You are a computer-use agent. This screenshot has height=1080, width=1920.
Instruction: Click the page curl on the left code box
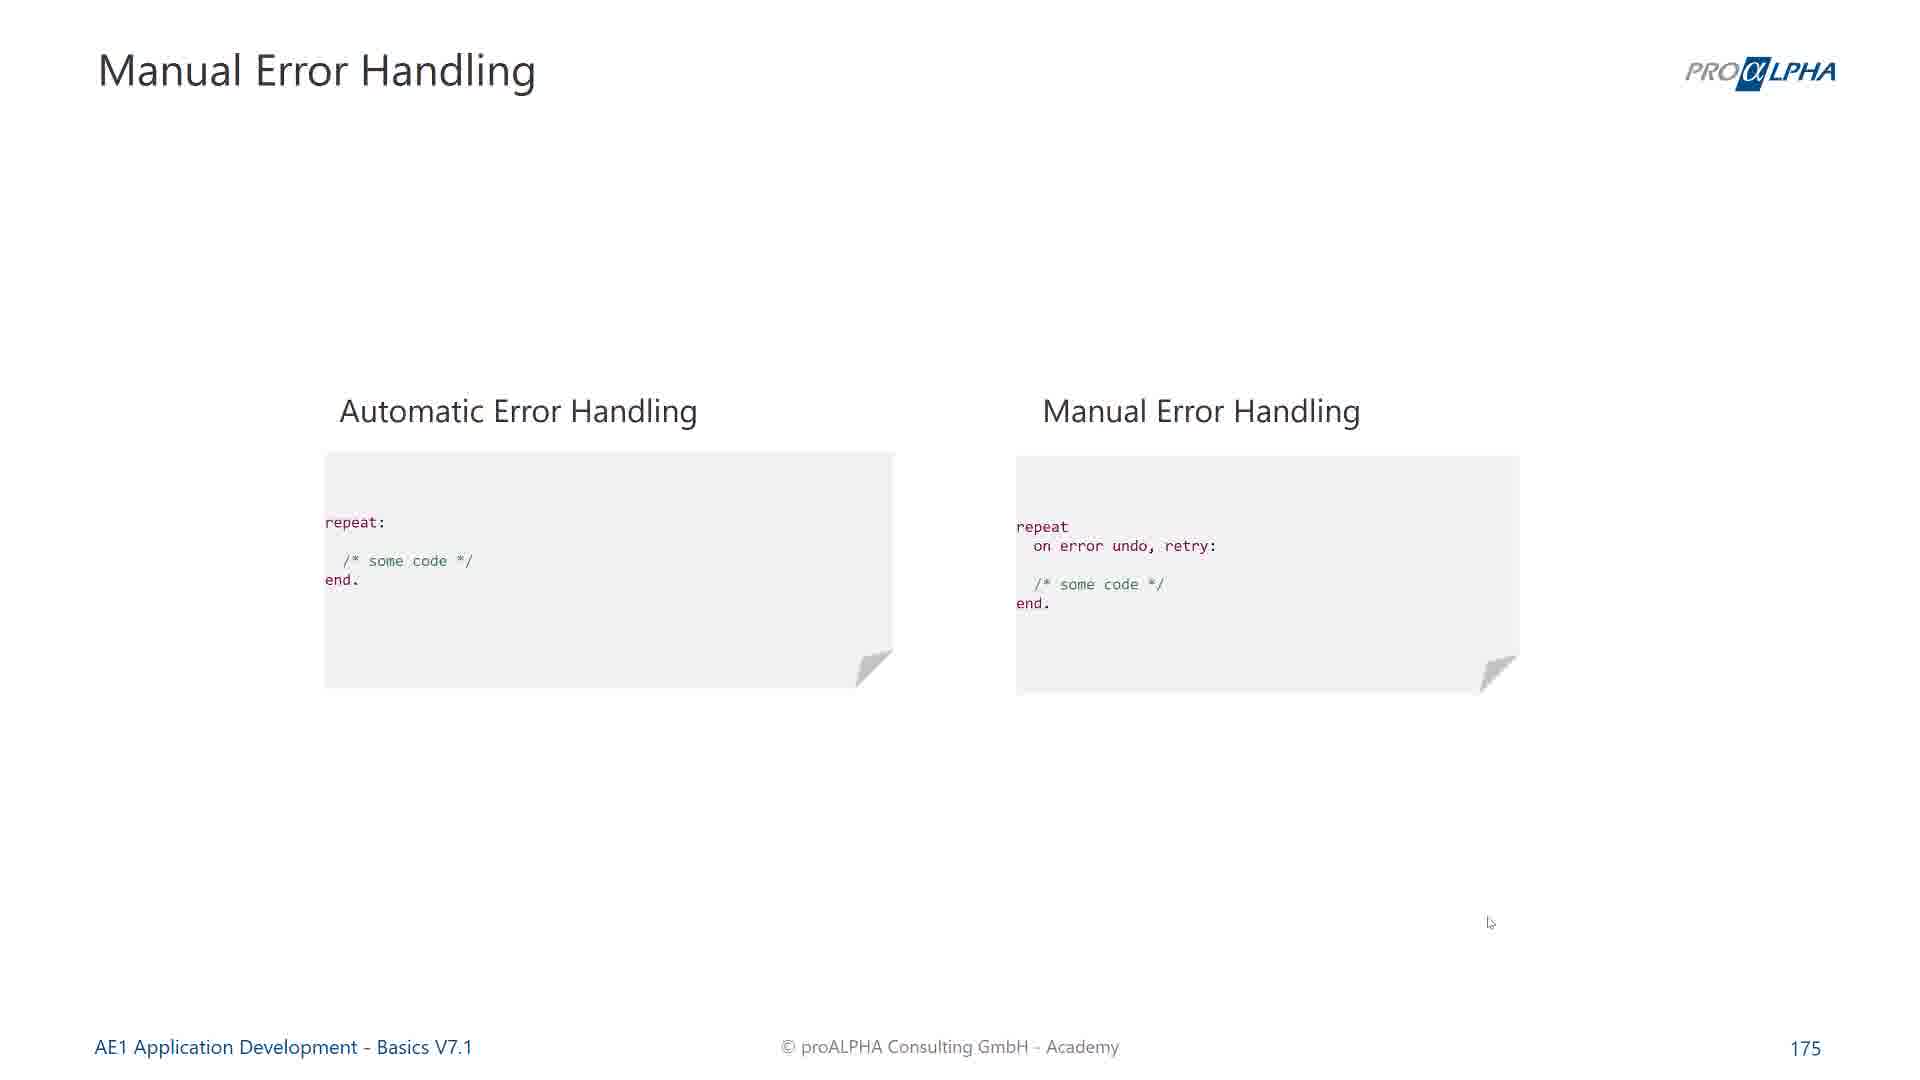point(872,667)
